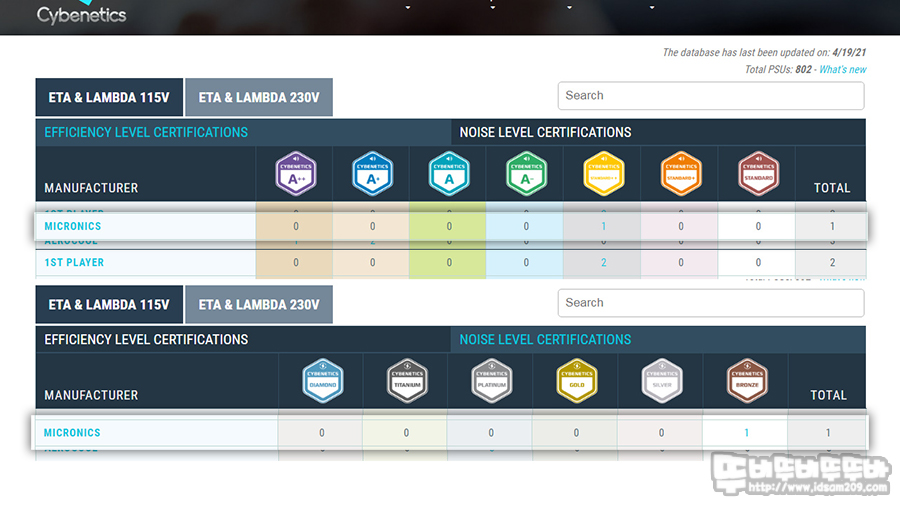Click the orange Standard+ noise badge
Viewport: 900px width, 506px height.
tap(681, 173)
